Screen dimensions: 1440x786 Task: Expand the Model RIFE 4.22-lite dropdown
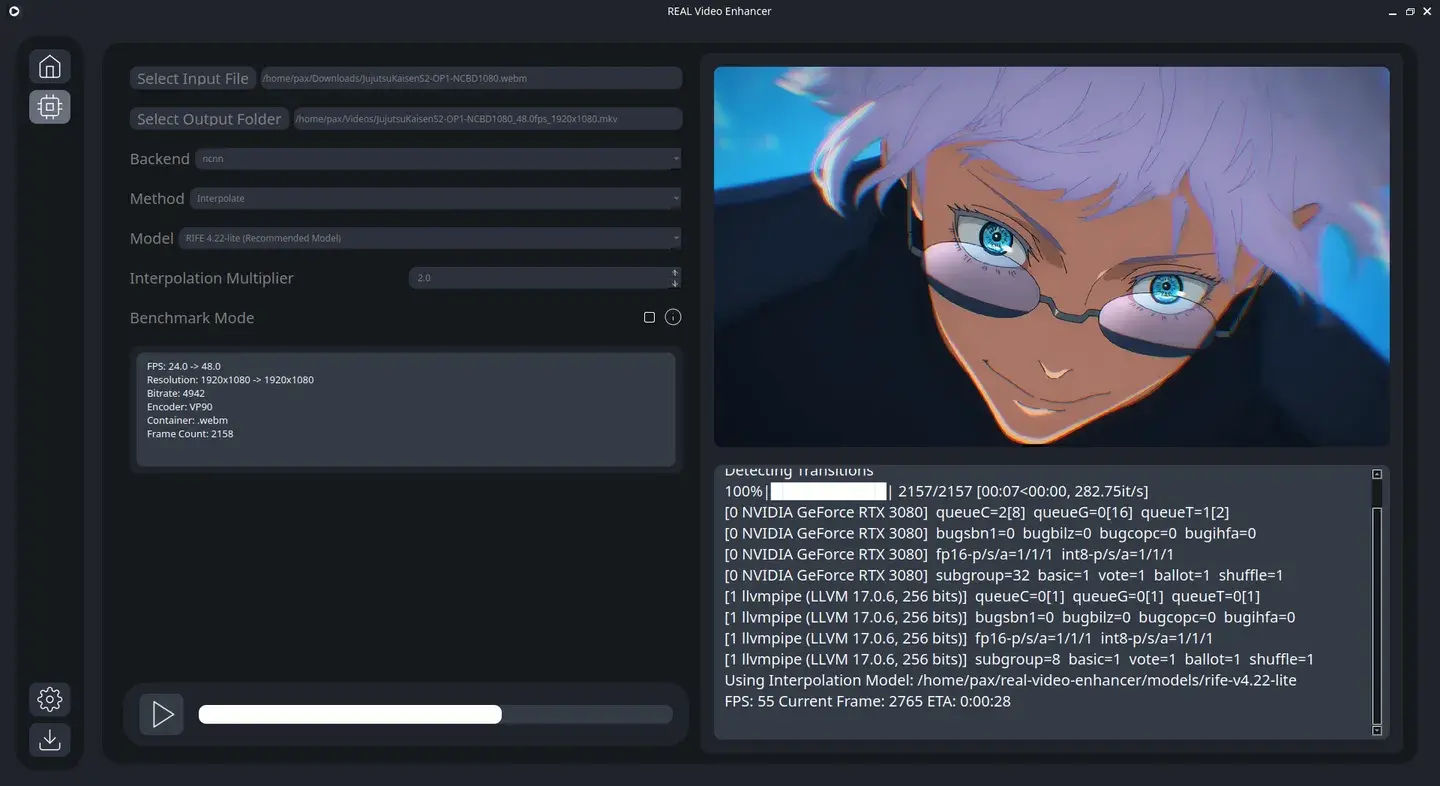coord(430,238)
